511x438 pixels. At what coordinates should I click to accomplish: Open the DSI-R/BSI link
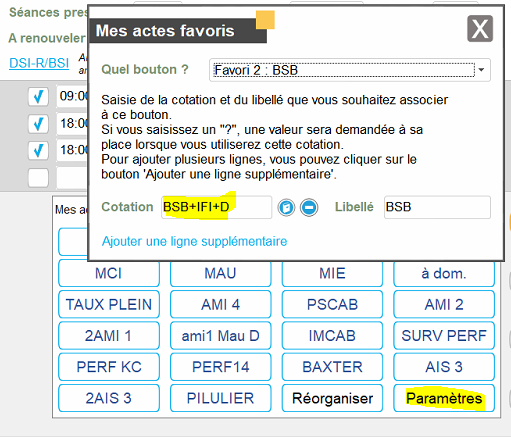39,63
